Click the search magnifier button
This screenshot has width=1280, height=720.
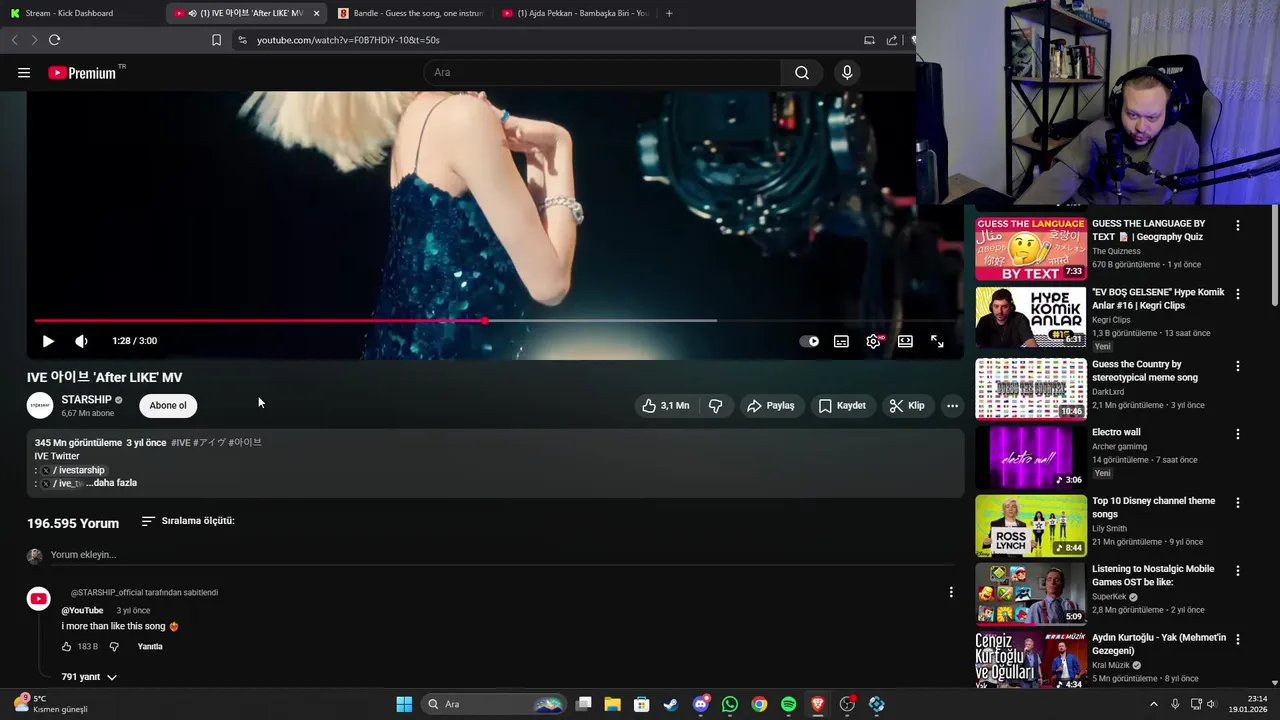click(x=802, y=72)
